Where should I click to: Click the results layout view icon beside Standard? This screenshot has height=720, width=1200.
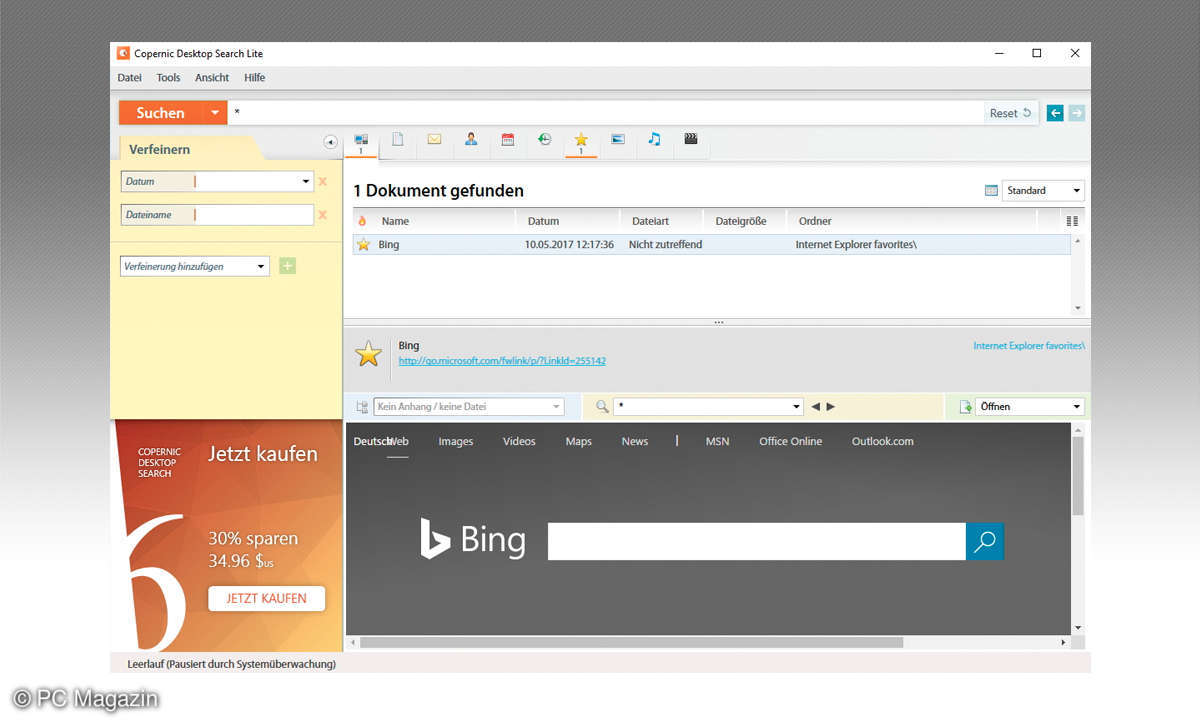coord(991,190)
